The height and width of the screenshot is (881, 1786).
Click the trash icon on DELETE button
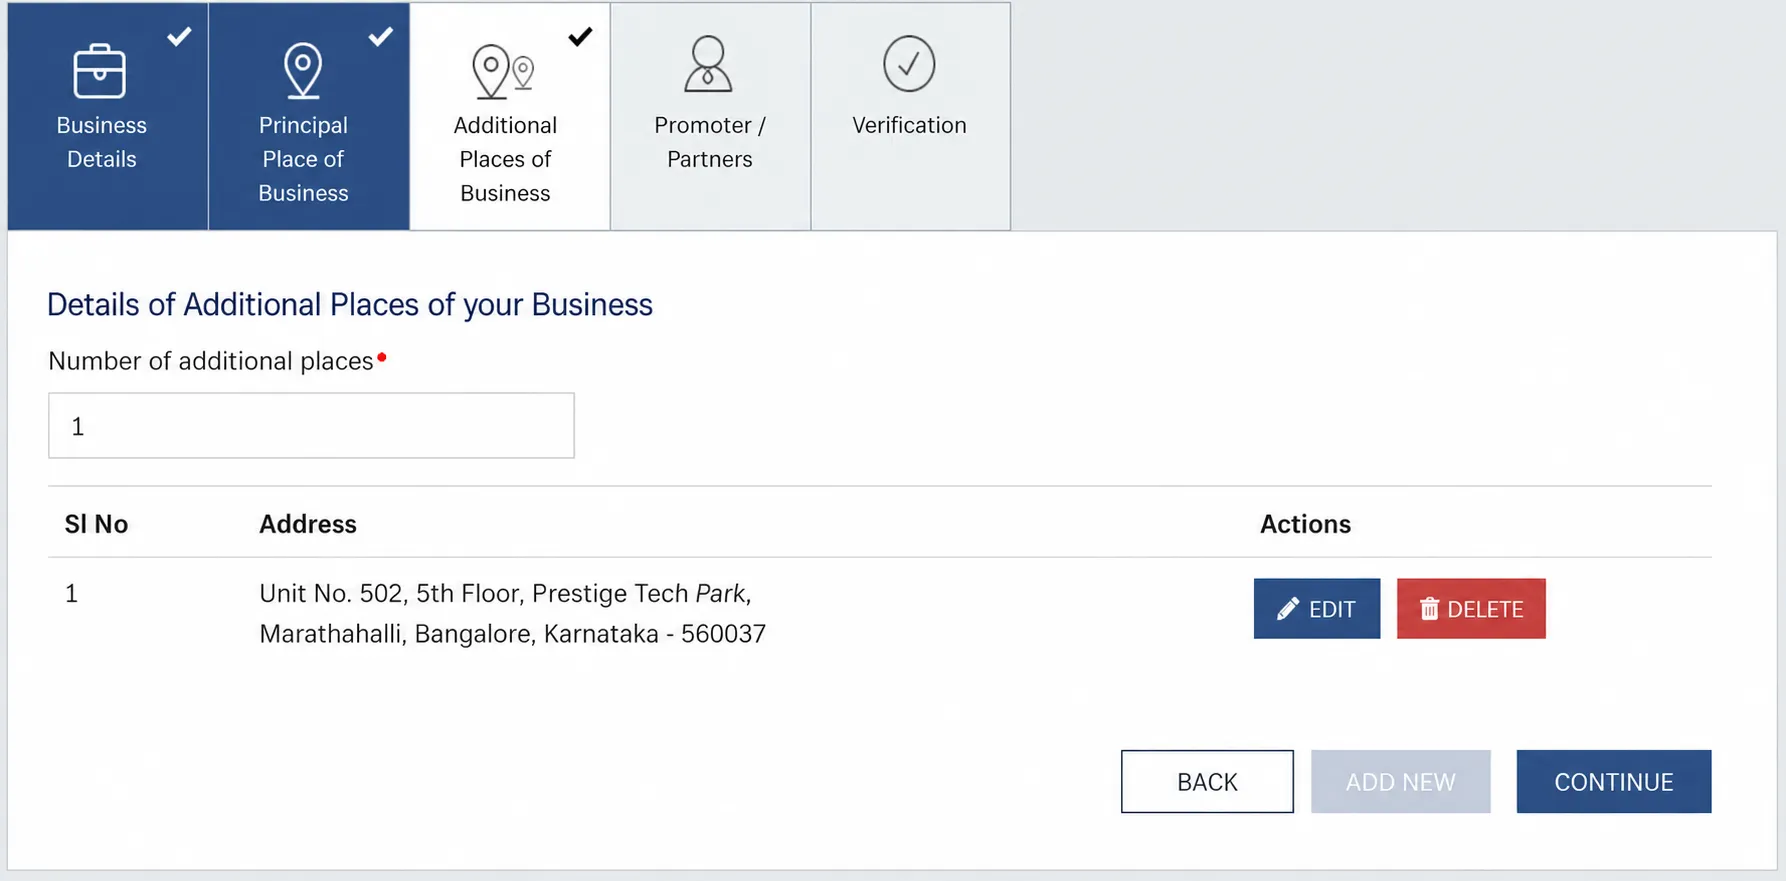click(1429, 609)
